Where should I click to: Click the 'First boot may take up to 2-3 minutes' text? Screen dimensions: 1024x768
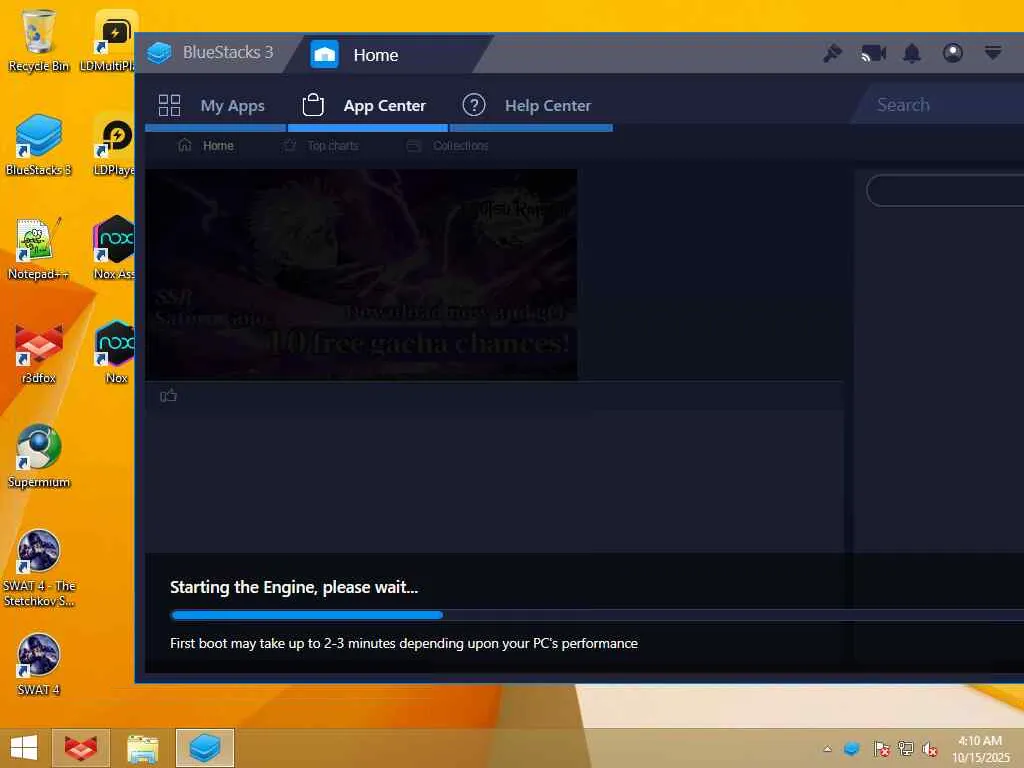(x=404, y=643)
